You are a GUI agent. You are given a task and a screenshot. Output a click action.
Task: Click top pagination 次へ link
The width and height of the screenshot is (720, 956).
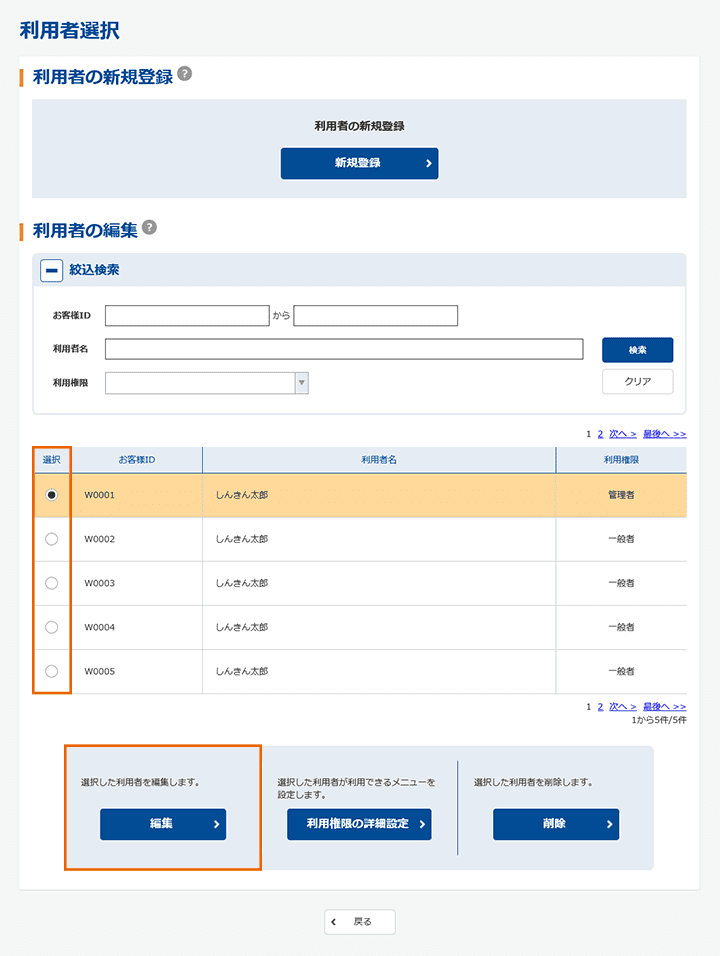622,434
